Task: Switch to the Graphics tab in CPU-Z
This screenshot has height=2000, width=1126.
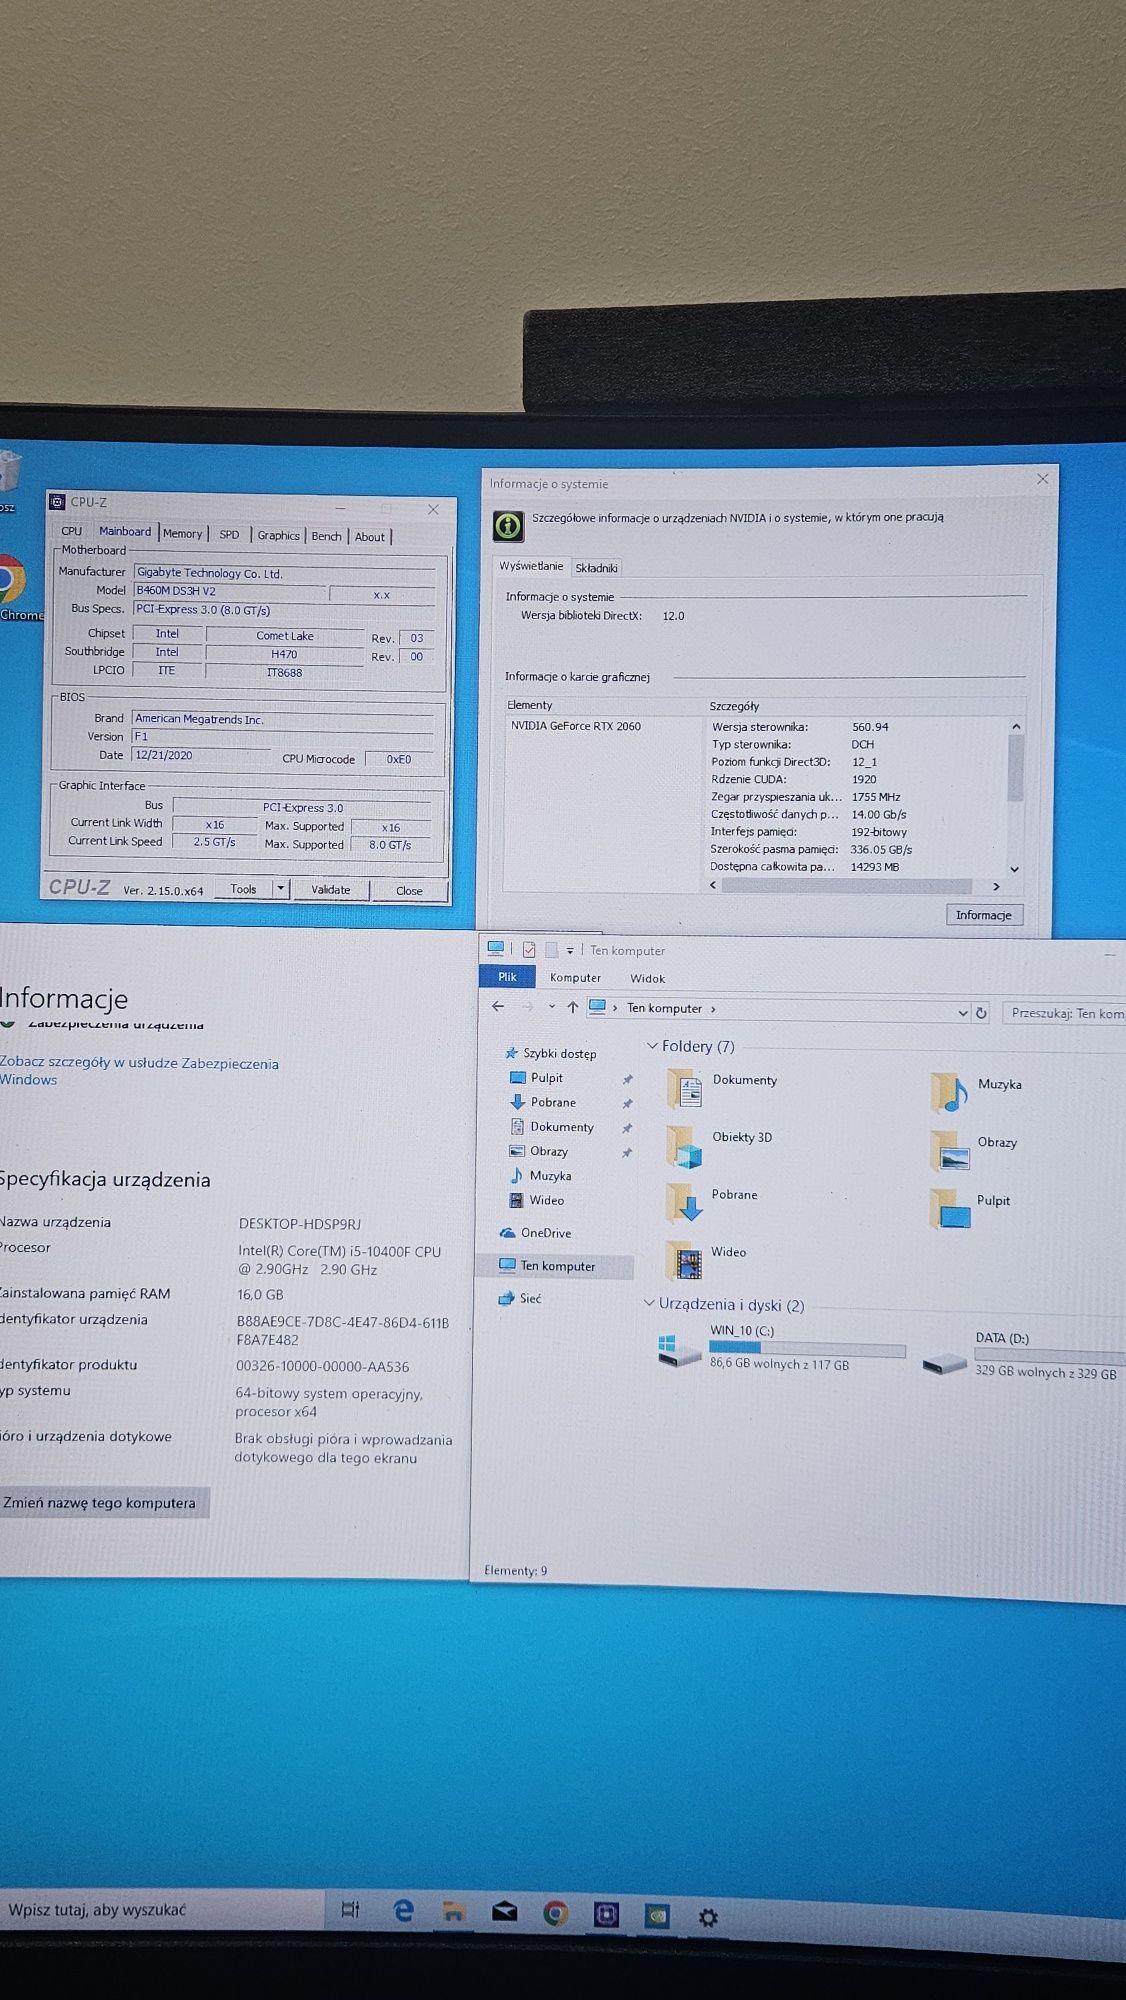Action: click(278, 536)
